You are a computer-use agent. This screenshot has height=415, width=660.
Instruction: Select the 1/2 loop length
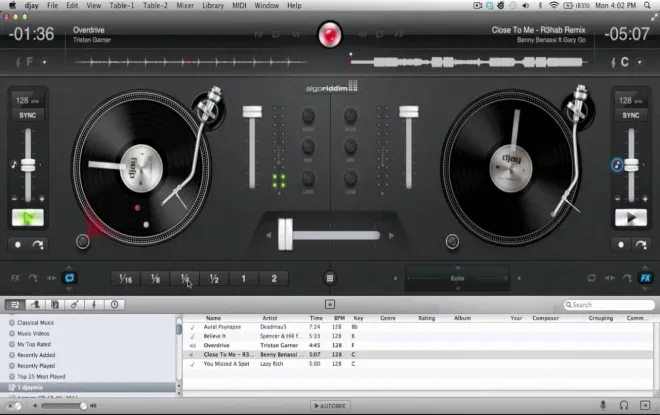point(214,279)
